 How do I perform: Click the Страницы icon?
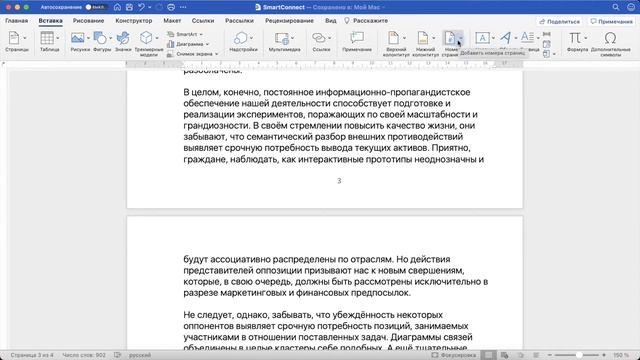tap(14, 38)
